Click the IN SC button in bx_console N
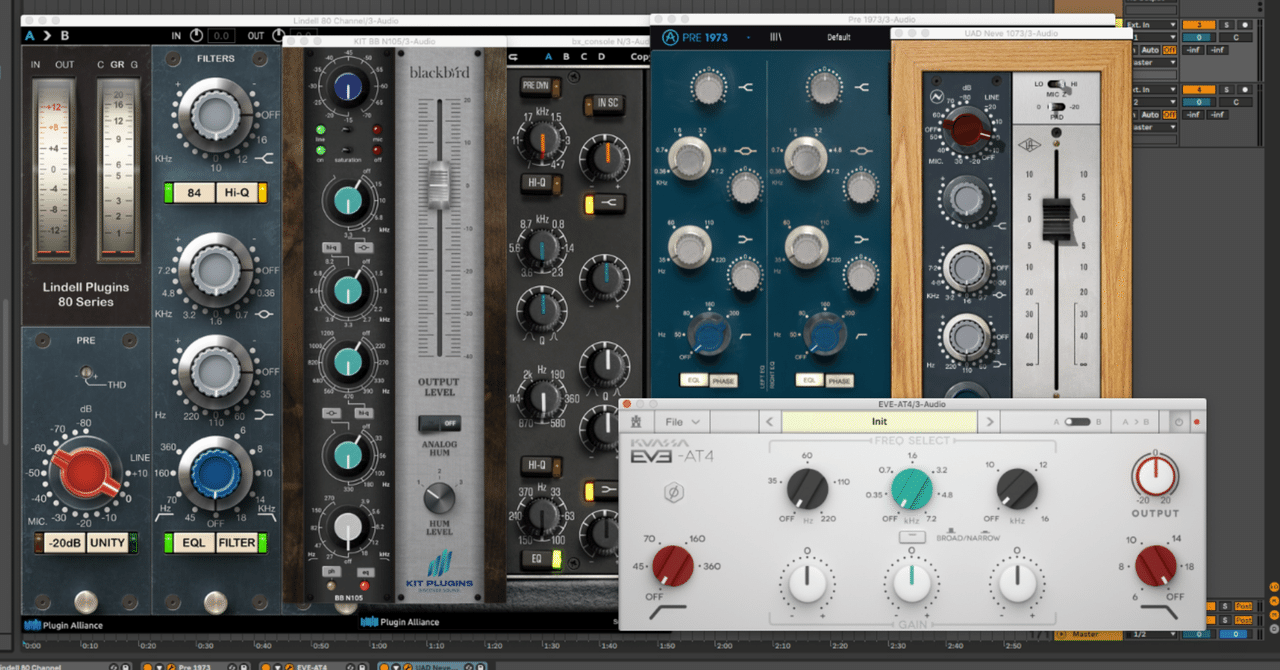The image size is (1280, 670). [607, 103]
